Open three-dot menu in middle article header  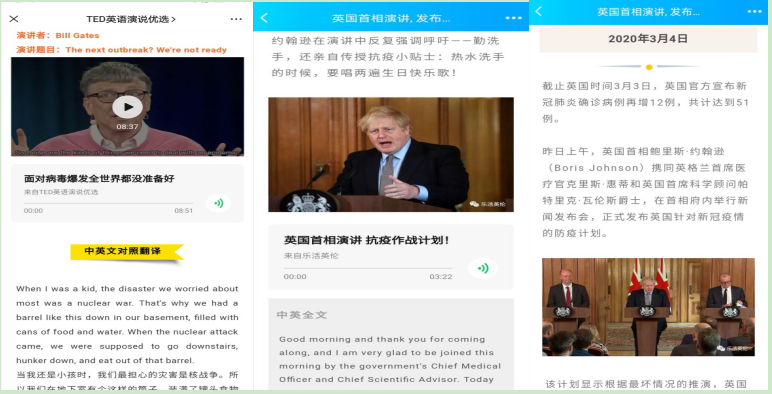click(x=514, y=18)
